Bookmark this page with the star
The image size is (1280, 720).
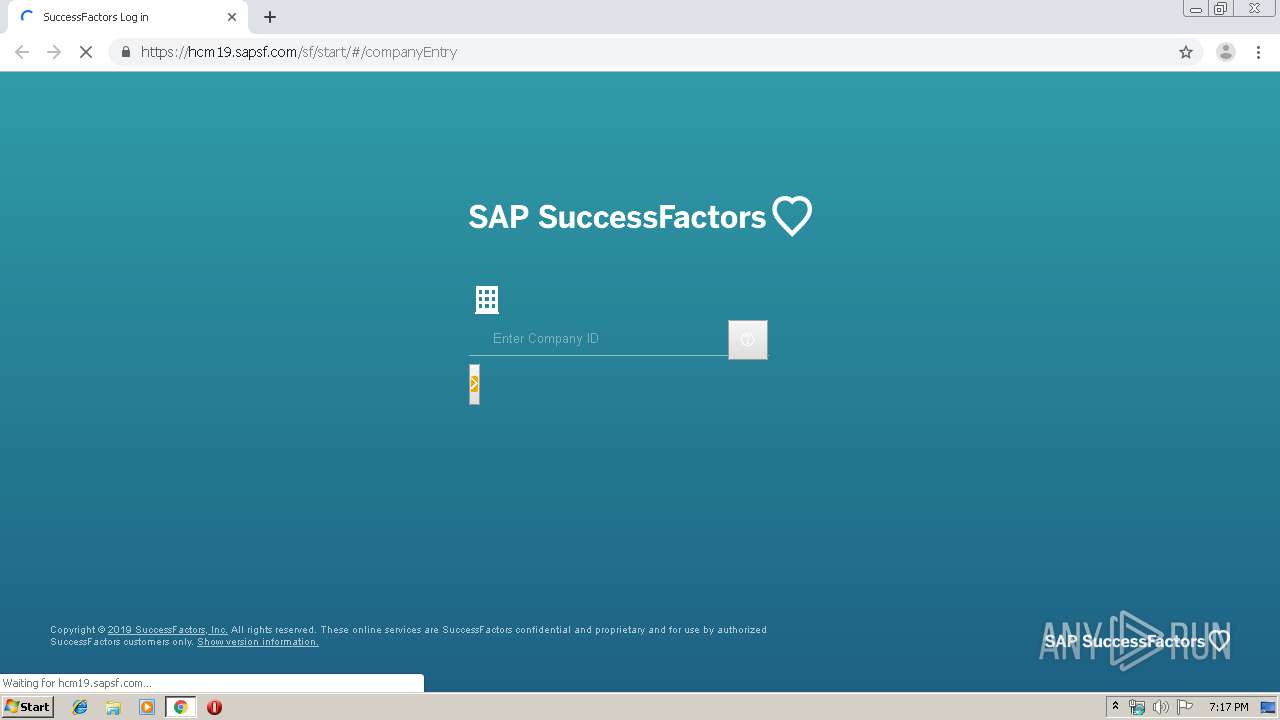tap(1186, 52)
